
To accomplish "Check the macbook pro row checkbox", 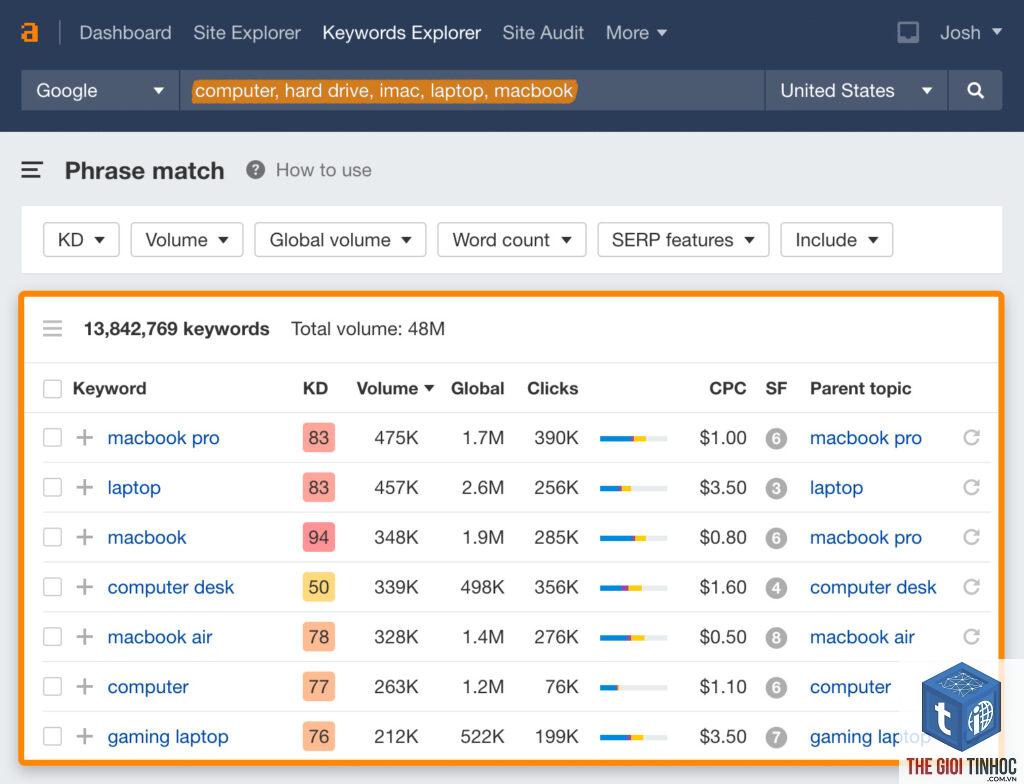I will click(x=52, y=437).
